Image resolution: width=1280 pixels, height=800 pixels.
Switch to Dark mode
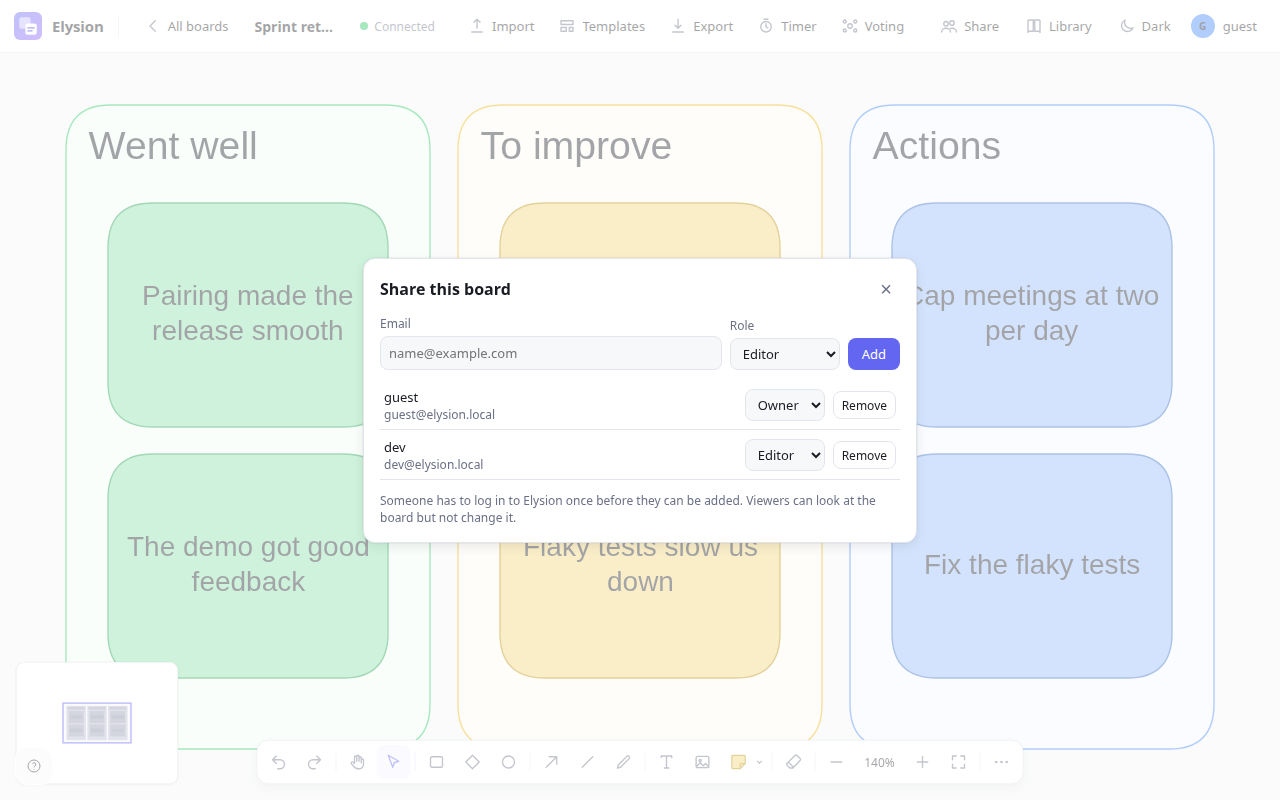click(1145, 26)
